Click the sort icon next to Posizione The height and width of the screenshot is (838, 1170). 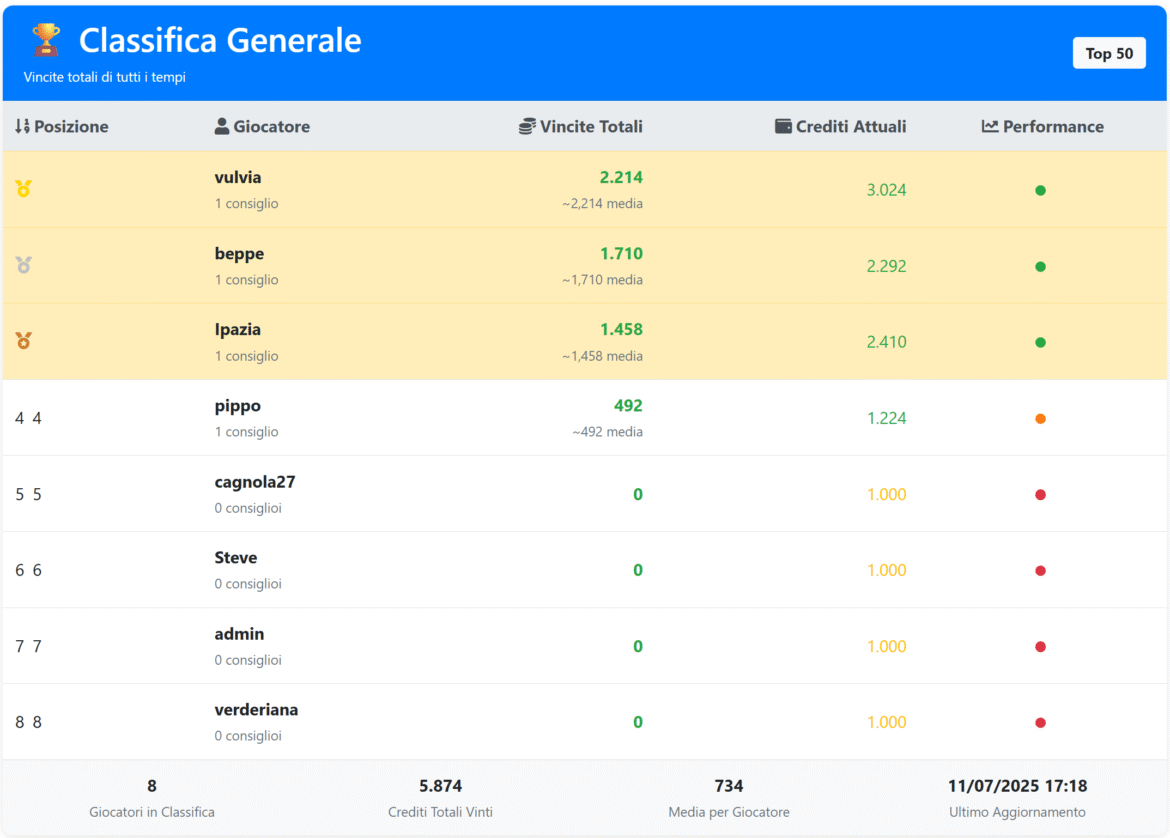(x=22, y=127)
